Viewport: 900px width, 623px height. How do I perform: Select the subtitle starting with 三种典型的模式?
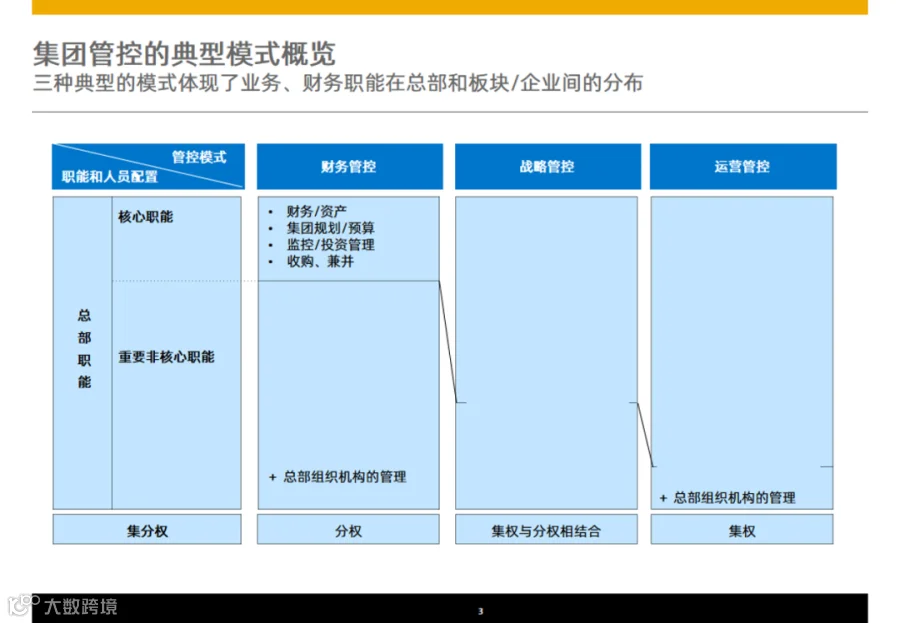(338, 83)
